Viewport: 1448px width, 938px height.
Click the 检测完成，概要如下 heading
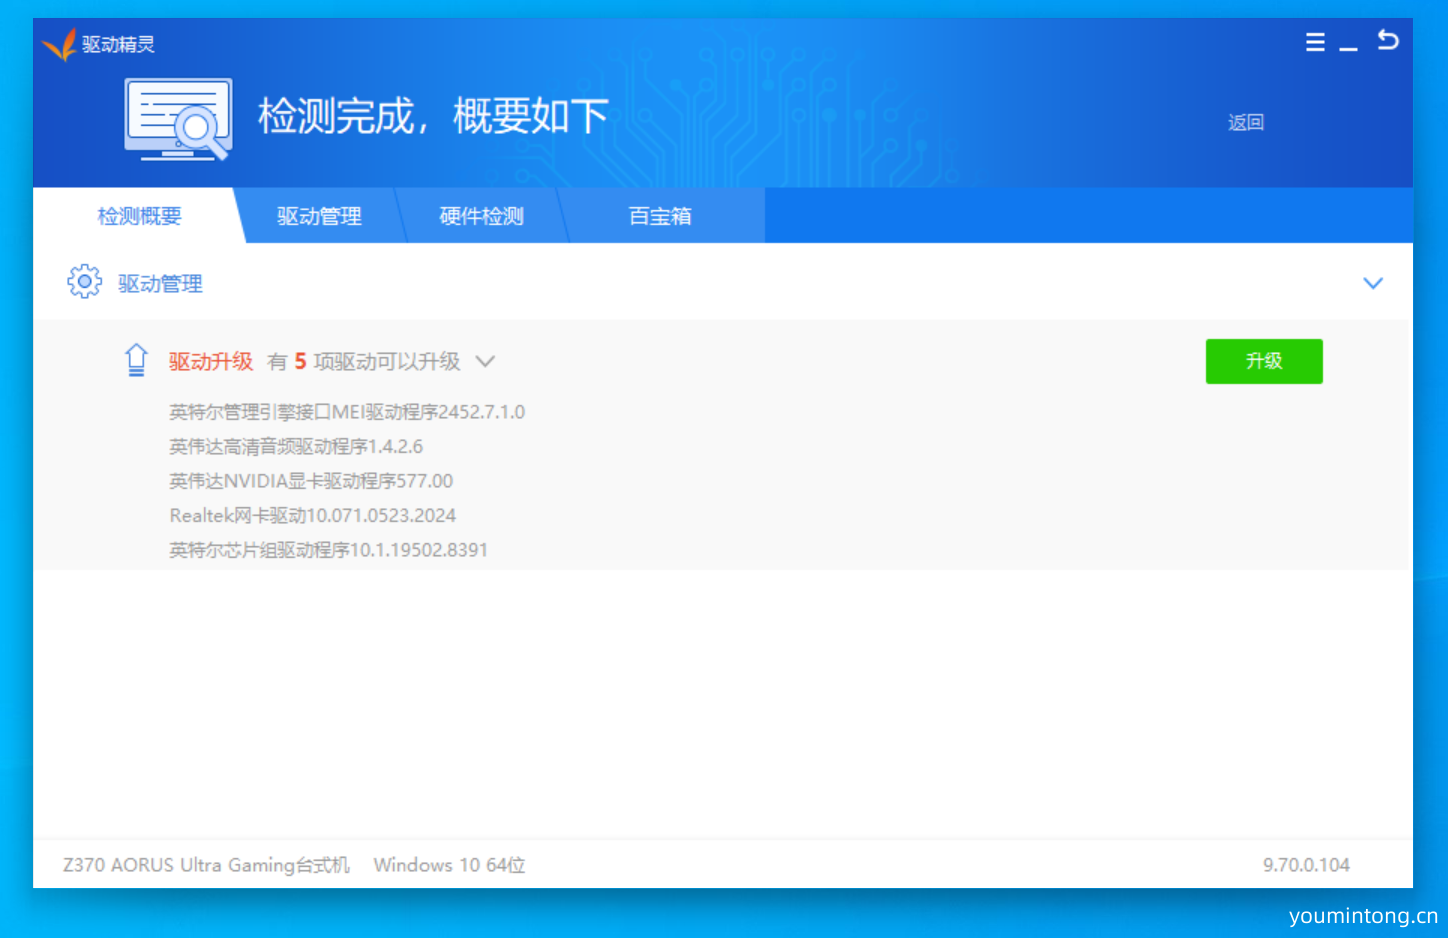(433, 116)
